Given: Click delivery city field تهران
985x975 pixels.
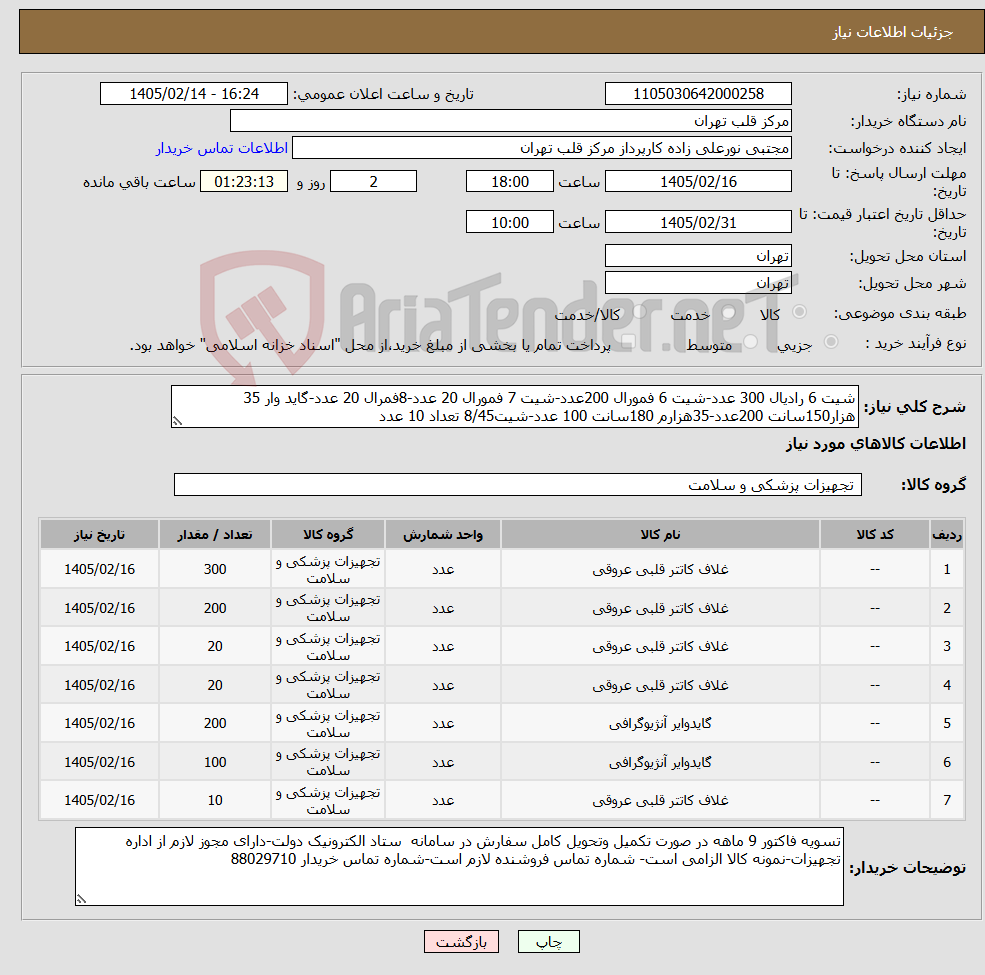Looking at the screenshot, I should [x=698, y=283].
